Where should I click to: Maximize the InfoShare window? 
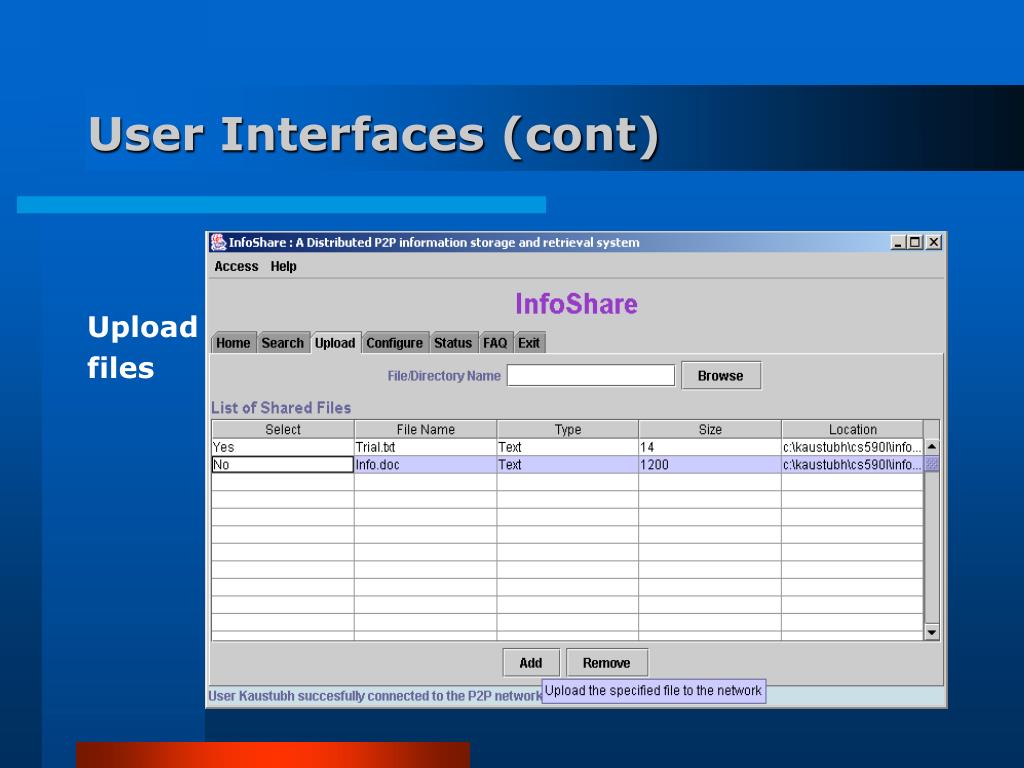[x=915, y=242]
